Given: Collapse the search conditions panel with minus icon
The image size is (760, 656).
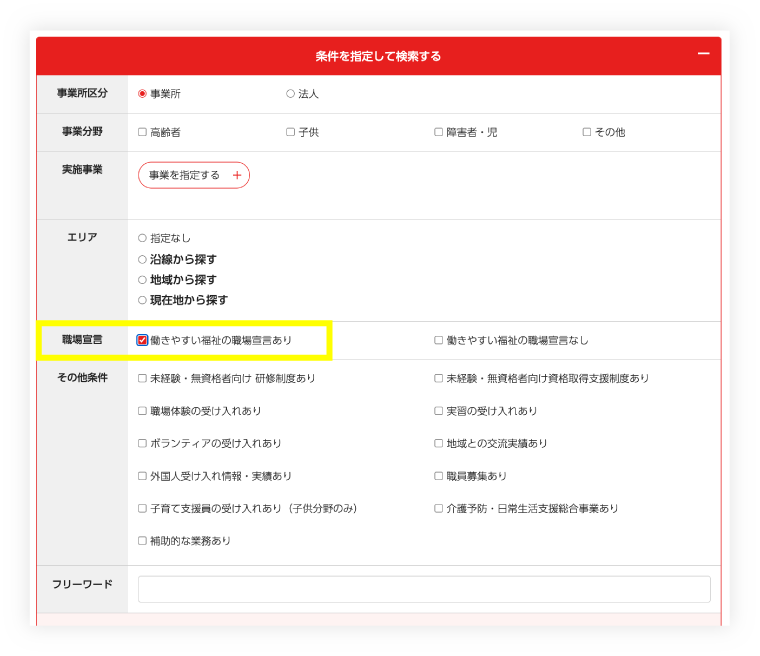Looking at the screenshot, I should tap(703, 55).
